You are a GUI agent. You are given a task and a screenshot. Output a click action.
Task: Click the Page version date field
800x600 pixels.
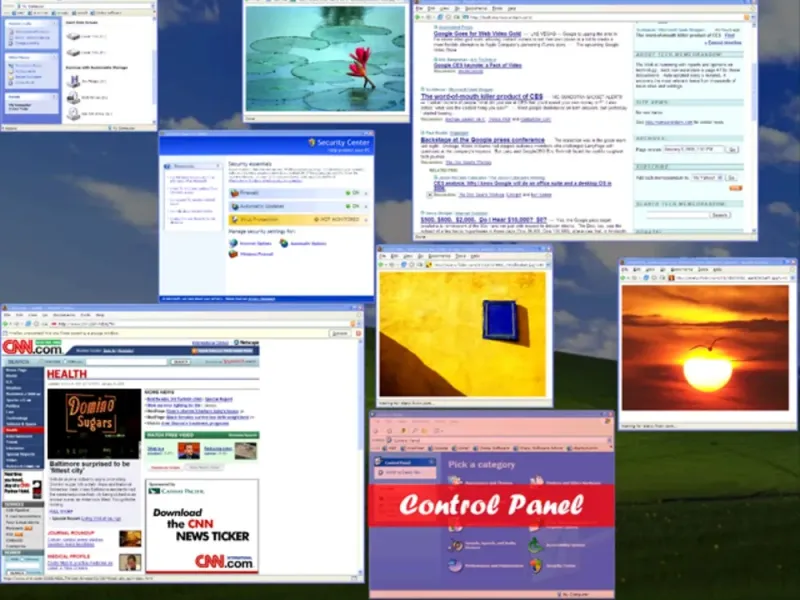pyautogui.click(x=693, y=149)
